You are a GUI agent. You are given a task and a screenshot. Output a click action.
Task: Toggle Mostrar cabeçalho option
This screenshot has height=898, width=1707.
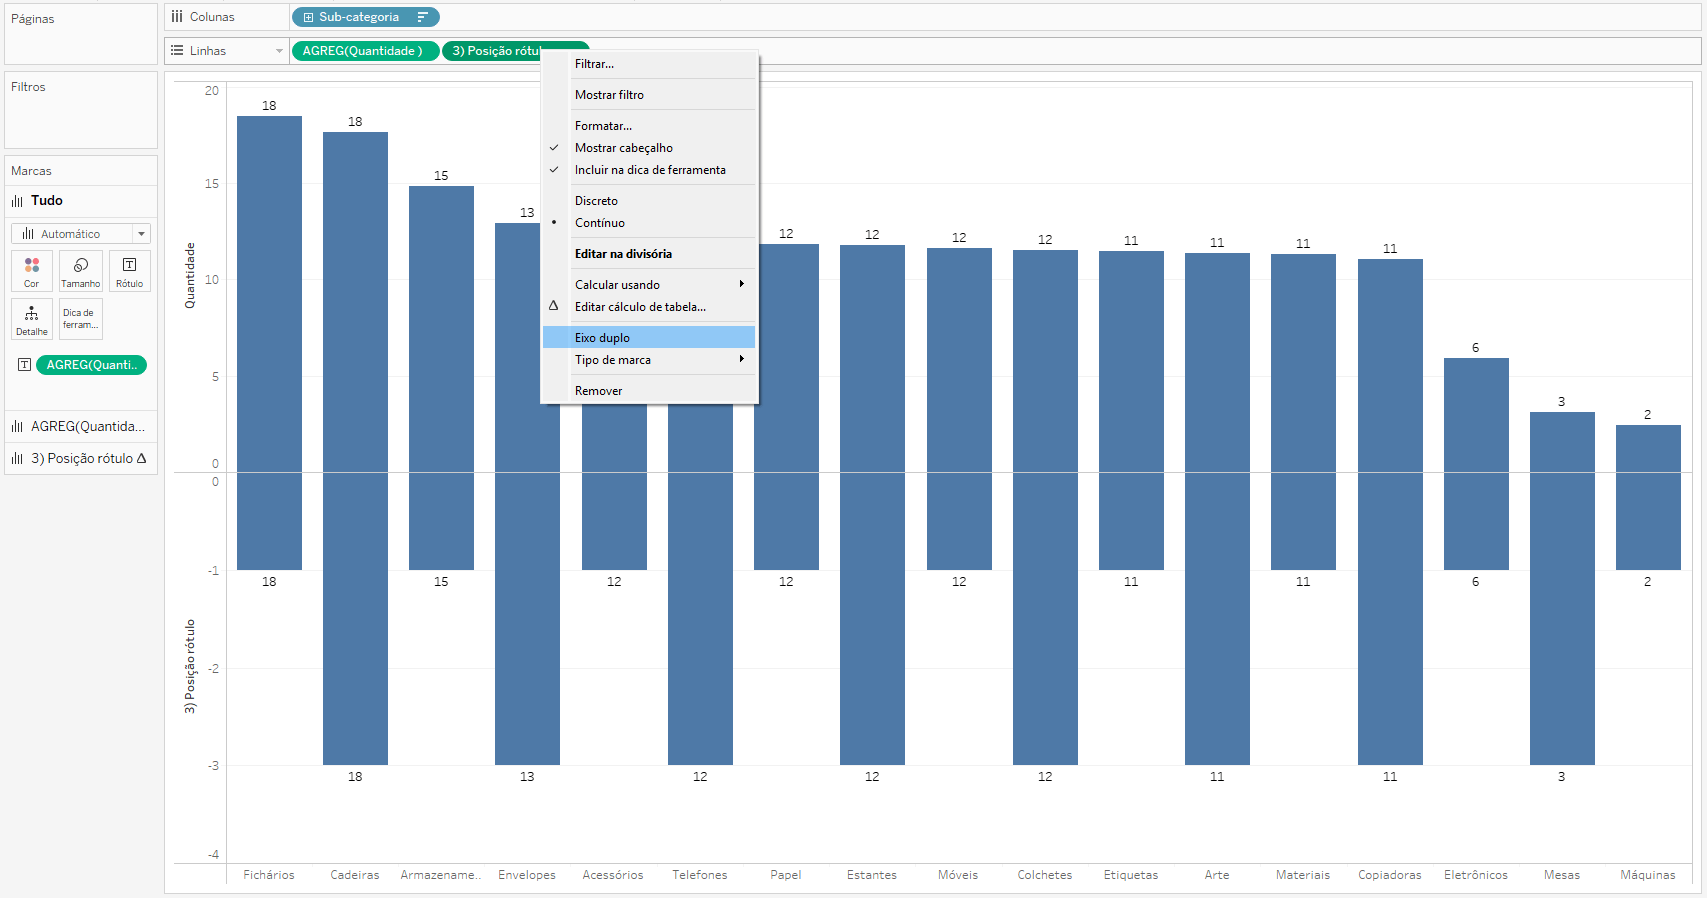click(x=624, y=148)
